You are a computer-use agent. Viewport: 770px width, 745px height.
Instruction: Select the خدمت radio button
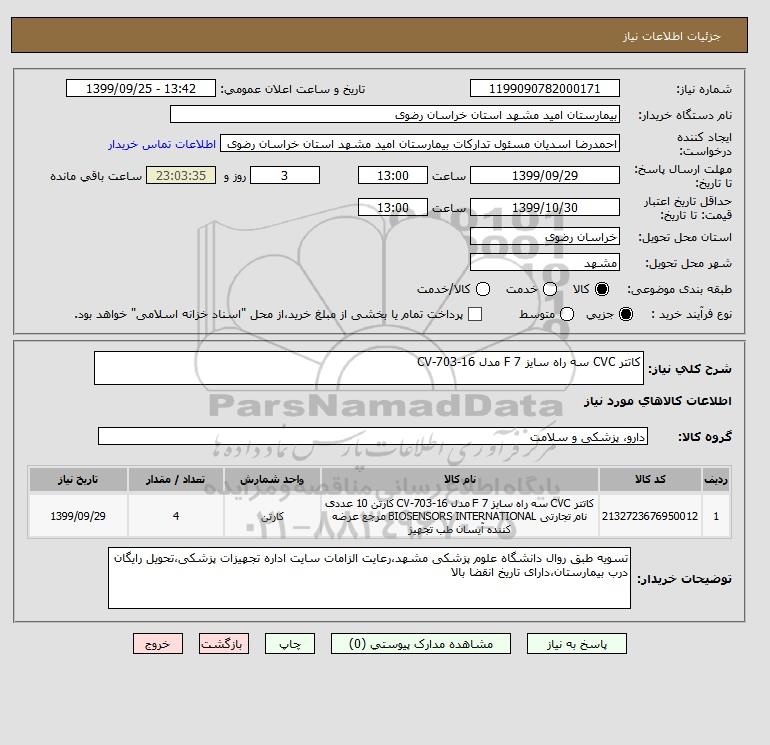coord(550,289)
